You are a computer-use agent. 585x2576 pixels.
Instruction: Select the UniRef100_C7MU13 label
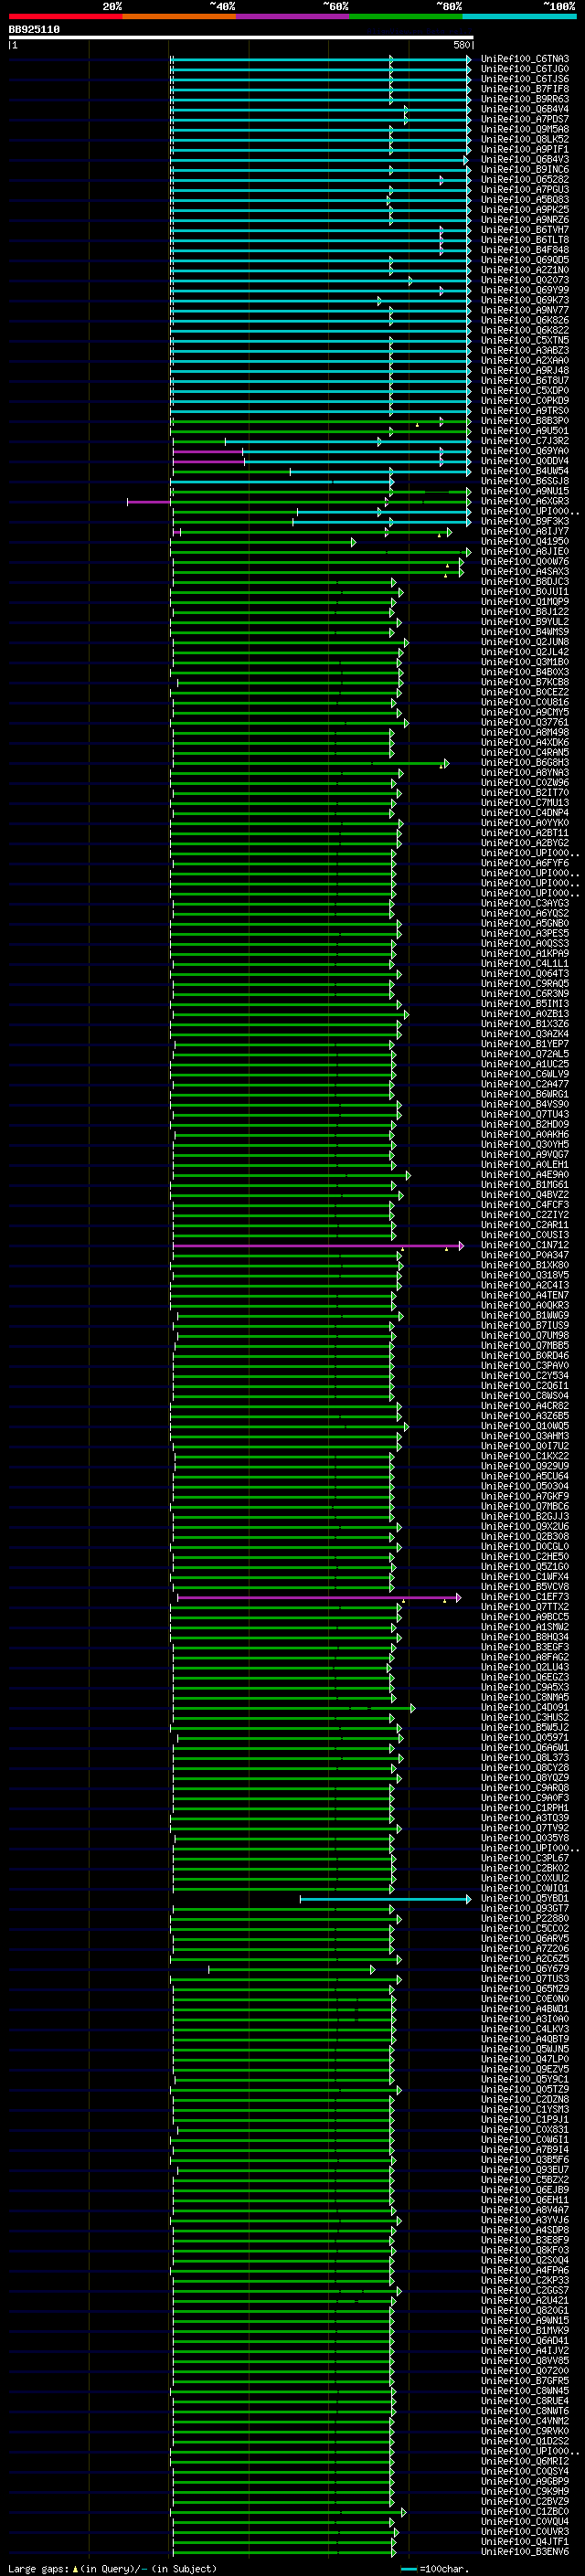pyautogui.click(x=525, y=802)
